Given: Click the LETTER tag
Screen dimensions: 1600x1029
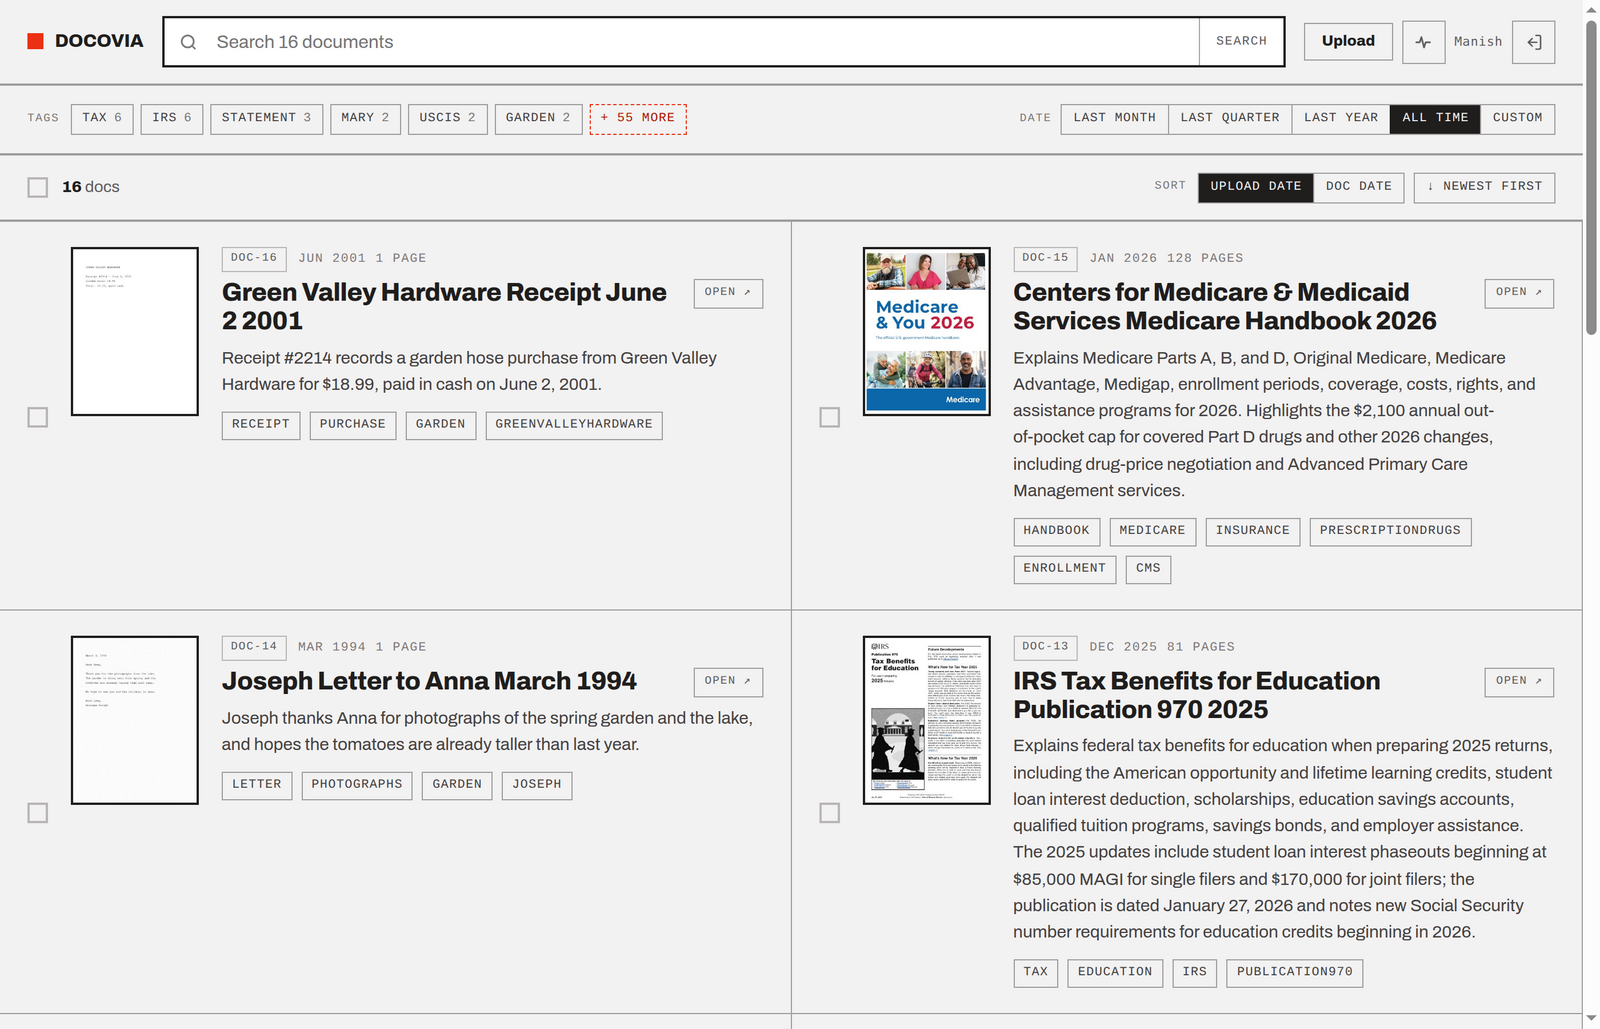Looking at the screenshot, I should point(257,785).
